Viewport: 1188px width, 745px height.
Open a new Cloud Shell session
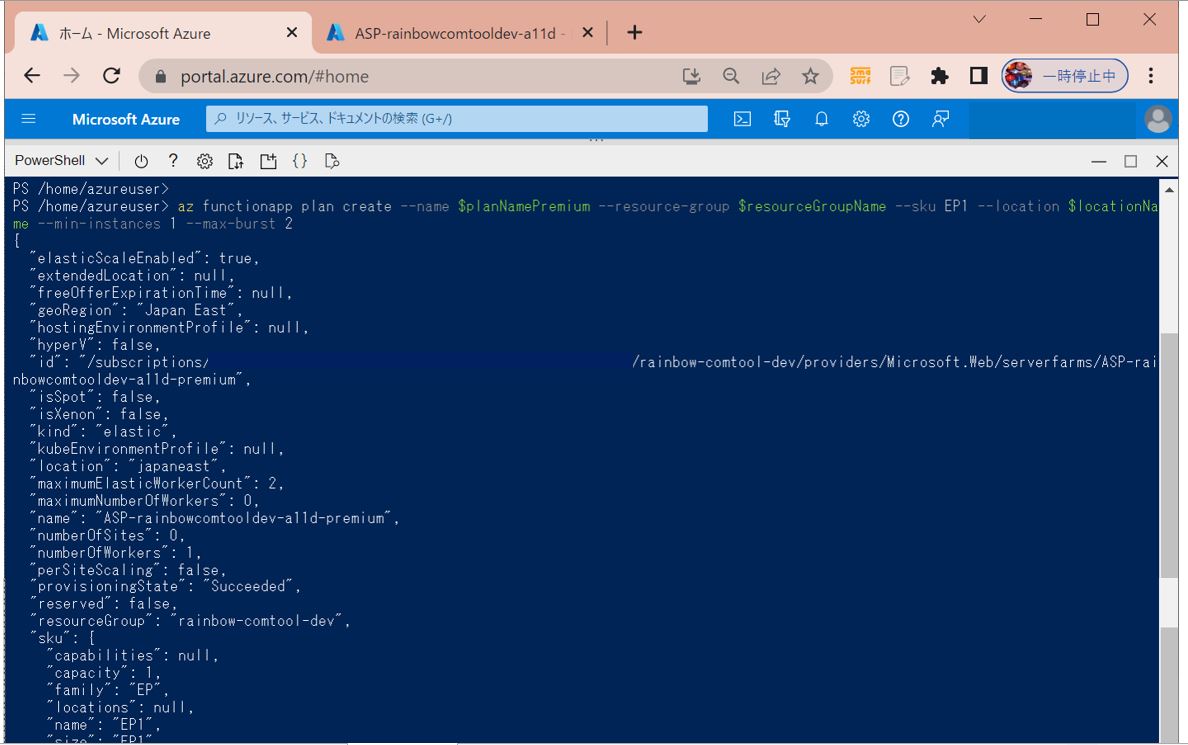[268, 161]
